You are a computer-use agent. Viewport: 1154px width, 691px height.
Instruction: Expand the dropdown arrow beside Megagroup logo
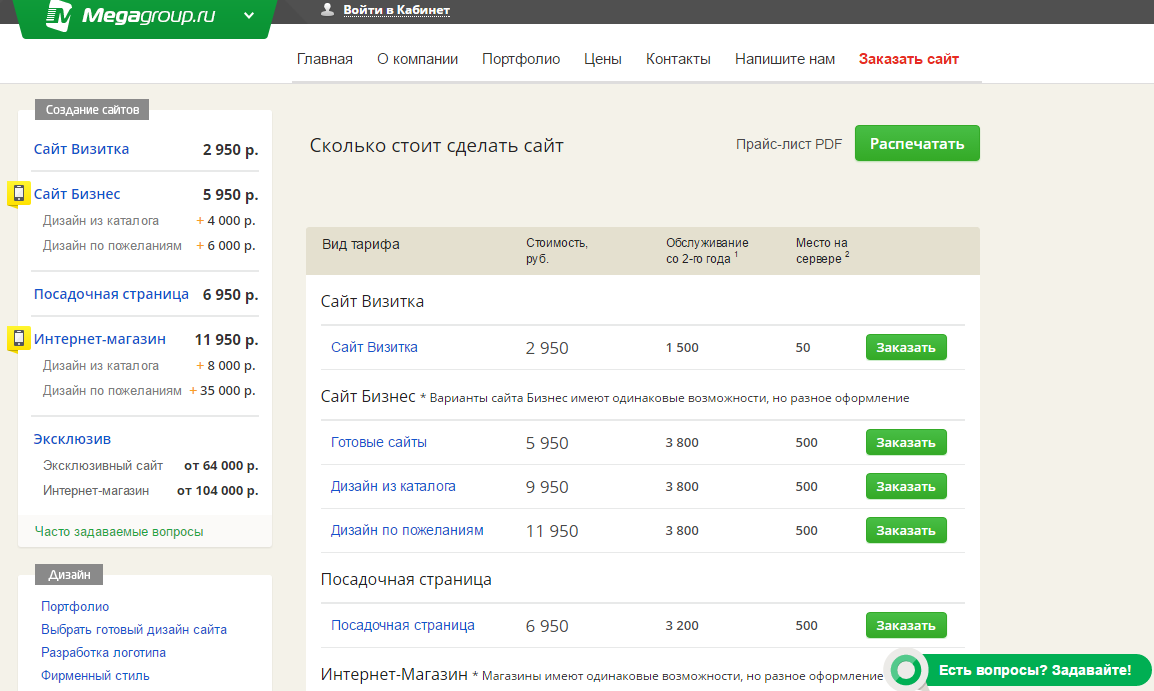(x=249, y=15)
